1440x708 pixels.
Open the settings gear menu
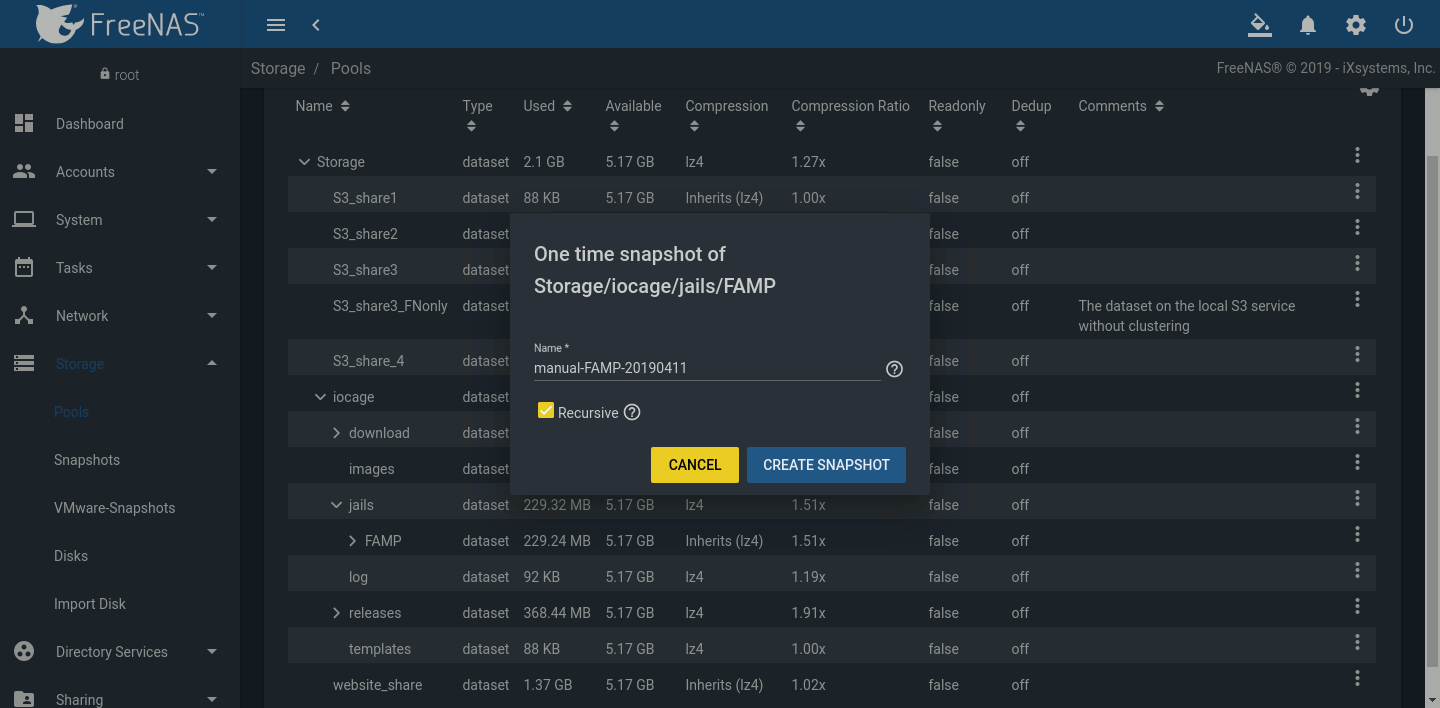click(x=1356, y=25)
